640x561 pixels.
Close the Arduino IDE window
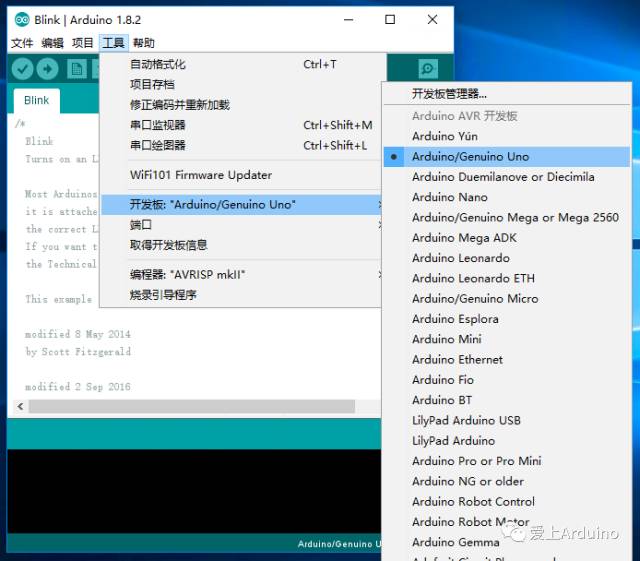click(x=432, y=20)
